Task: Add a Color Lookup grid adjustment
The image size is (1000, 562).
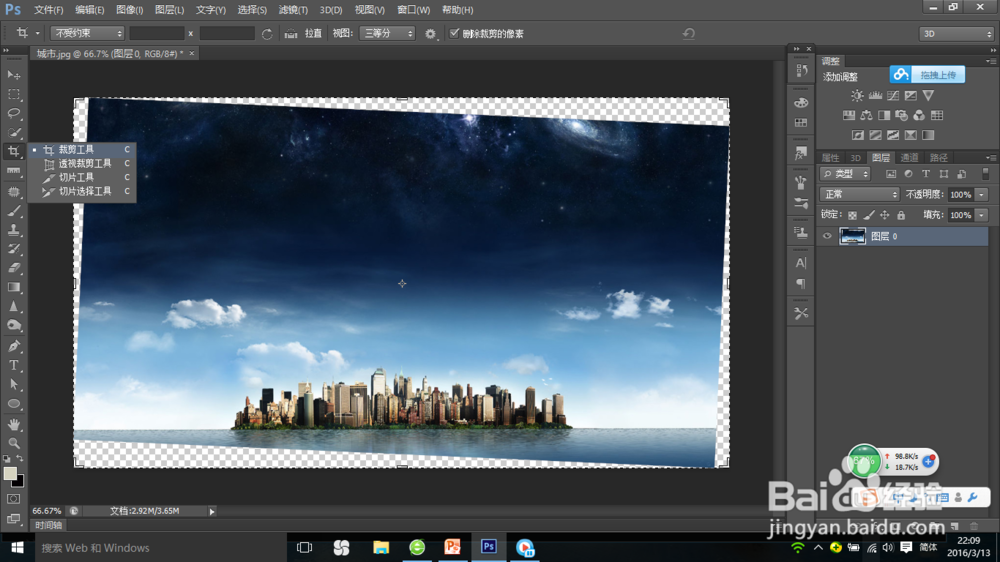Action: tap(937, 115)
